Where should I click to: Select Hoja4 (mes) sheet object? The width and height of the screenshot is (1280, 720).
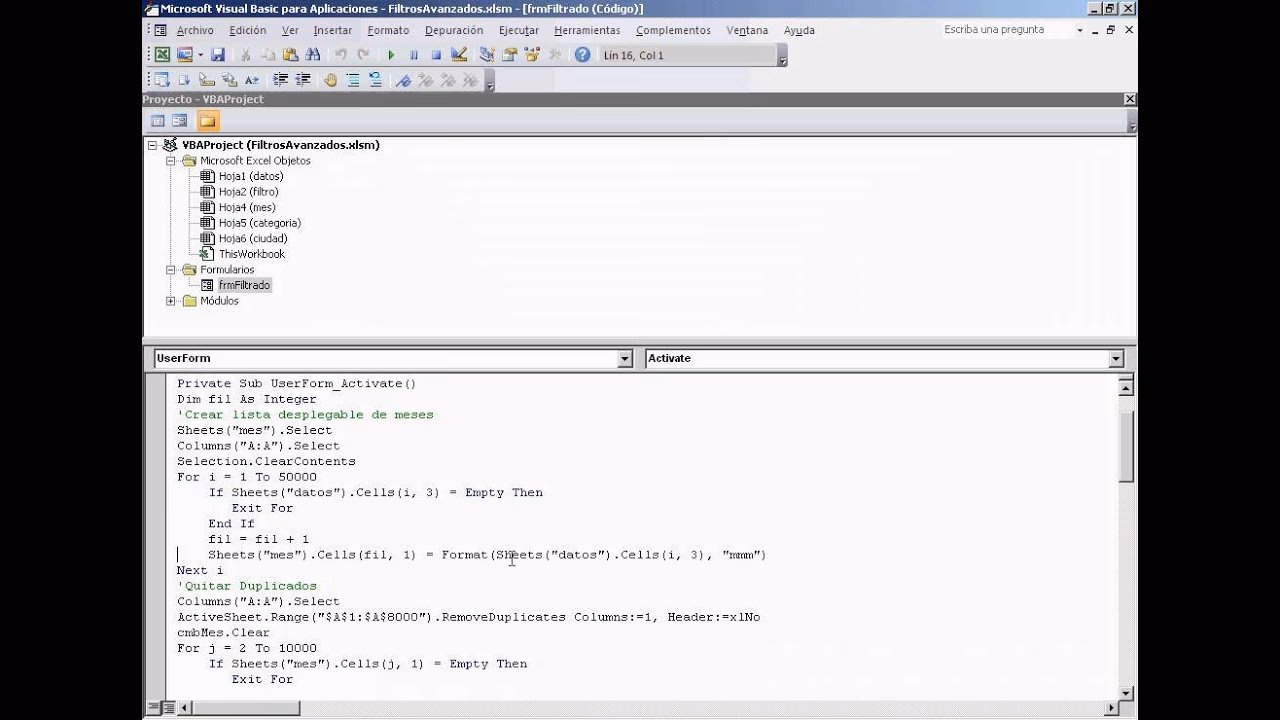coord(247,207)
